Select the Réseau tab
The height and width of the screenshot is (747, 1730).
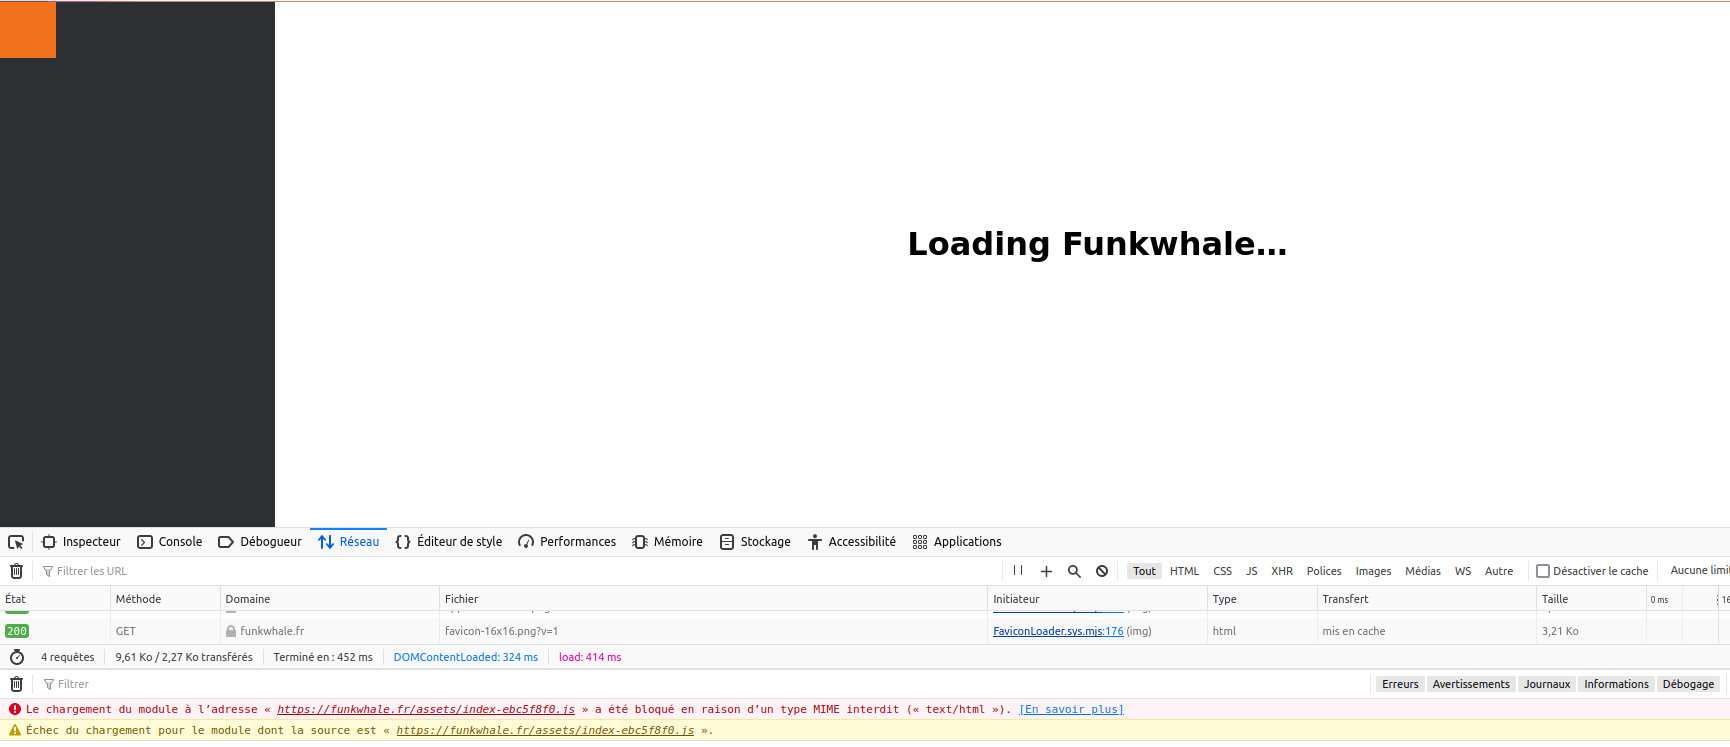point(349,542)
